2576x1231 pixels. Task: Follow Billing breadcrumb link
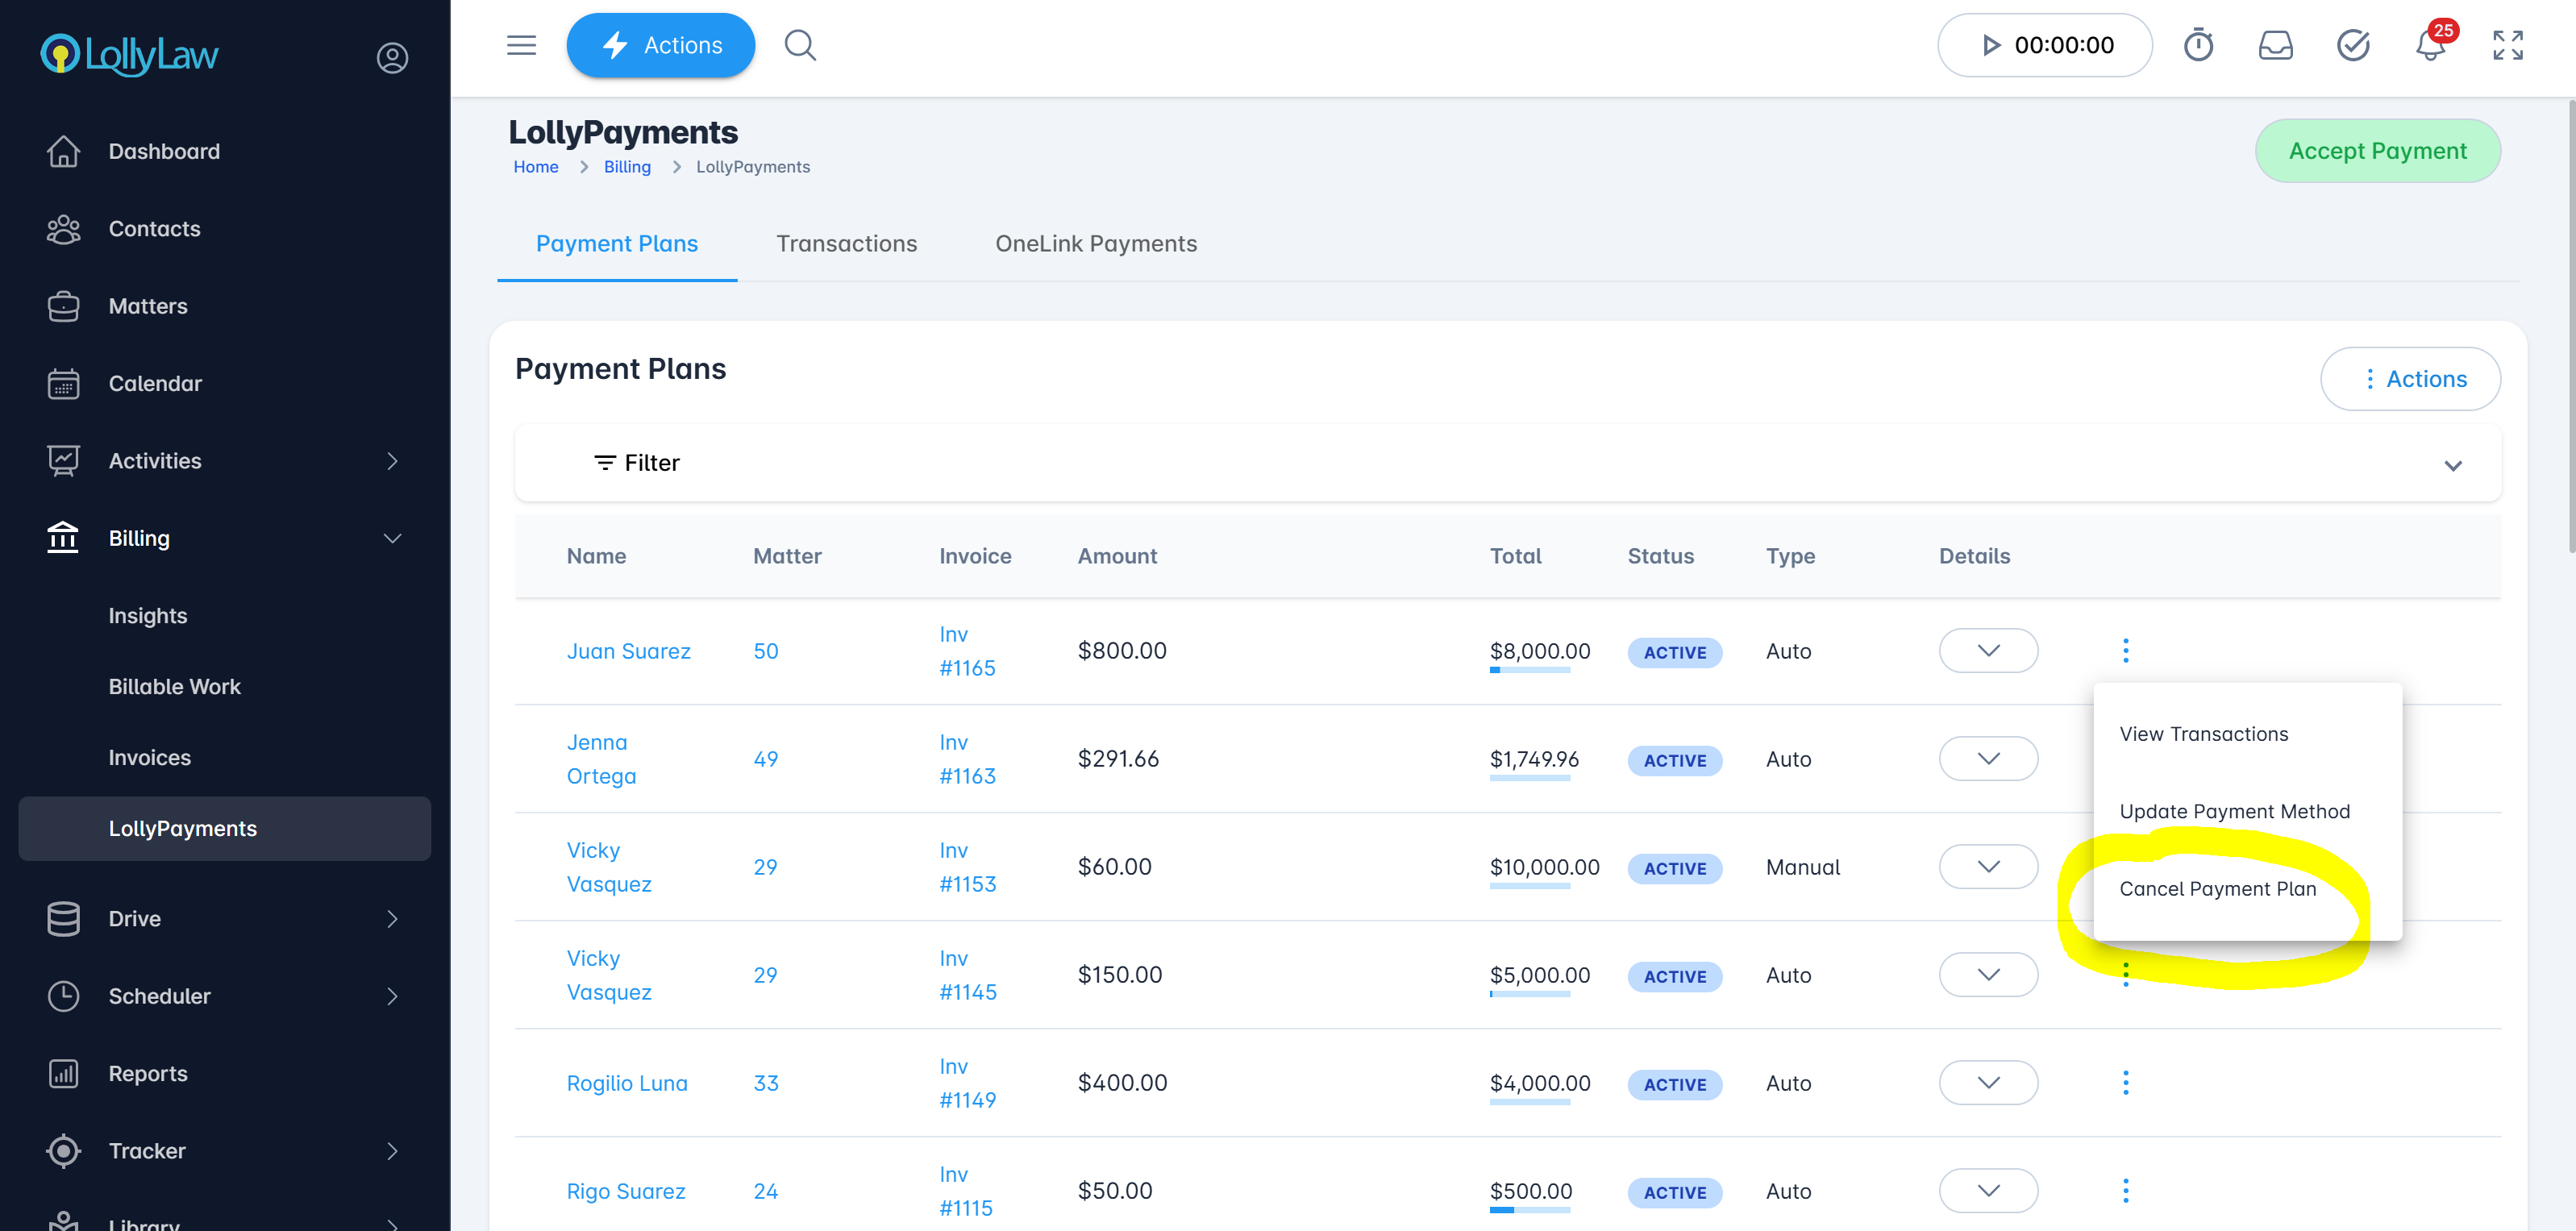click(x=627, y=167)
